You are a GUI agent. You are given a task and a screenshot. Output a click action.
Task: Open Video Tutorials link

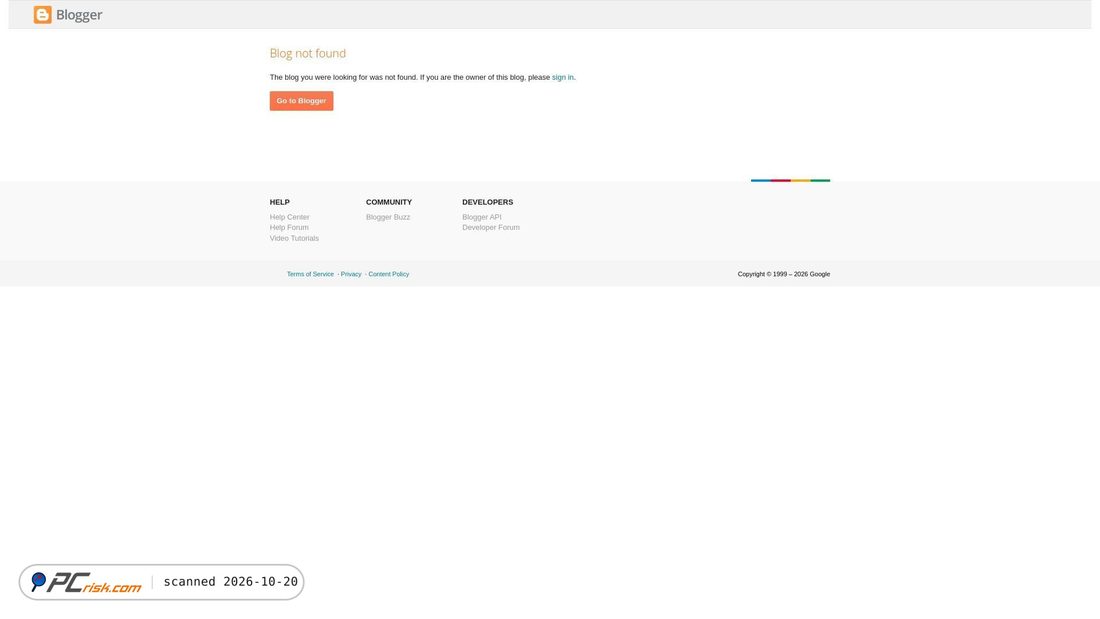point(295,239)
